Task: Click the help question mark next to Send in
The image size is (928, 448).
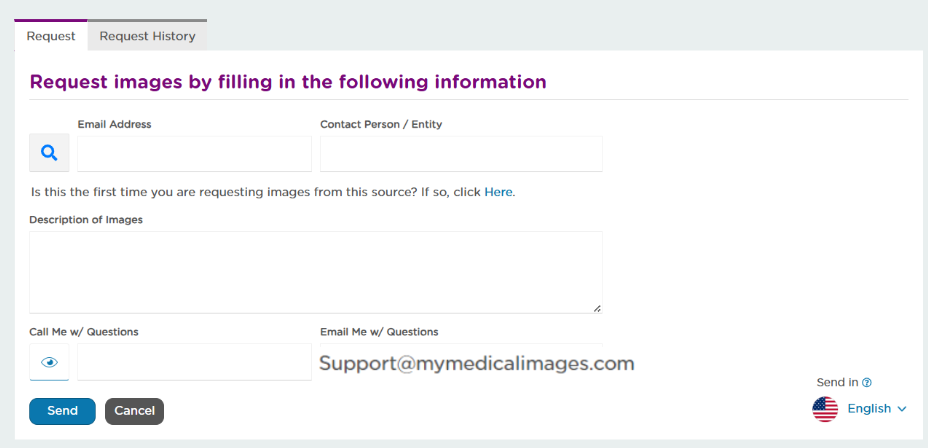Action: (x=867, y=382)
